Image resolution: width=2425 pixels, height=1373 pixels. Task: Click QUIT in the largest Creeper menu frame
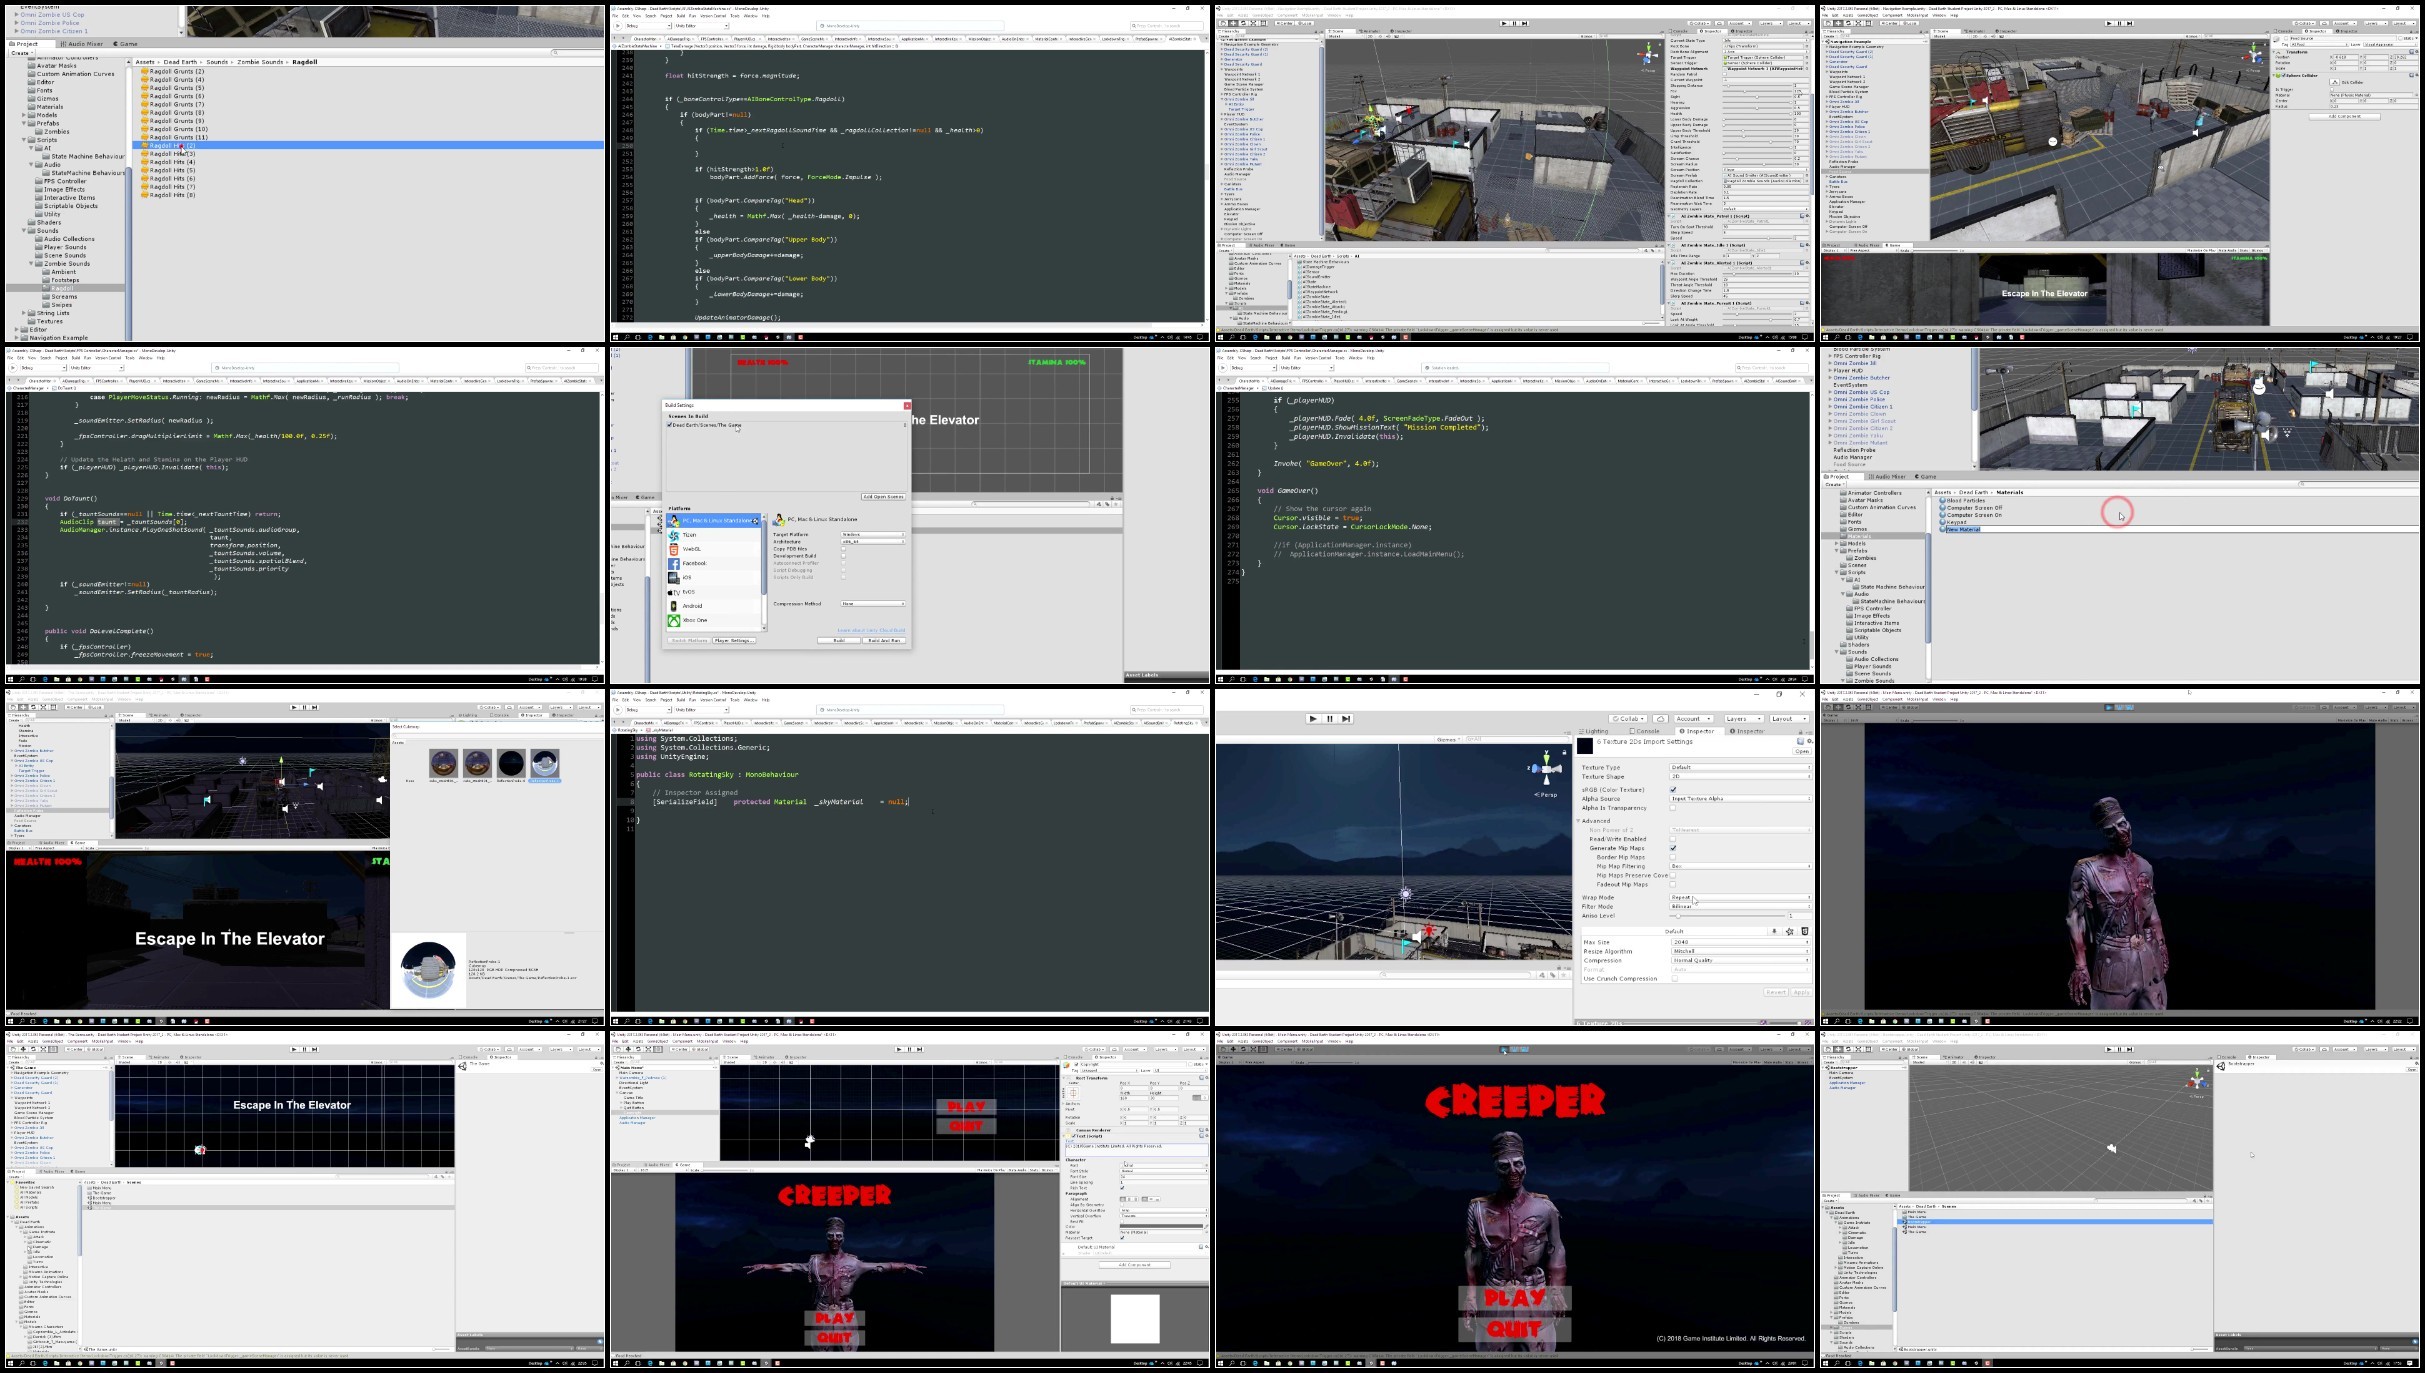pyautogui.click(x=1514, y=1329)
